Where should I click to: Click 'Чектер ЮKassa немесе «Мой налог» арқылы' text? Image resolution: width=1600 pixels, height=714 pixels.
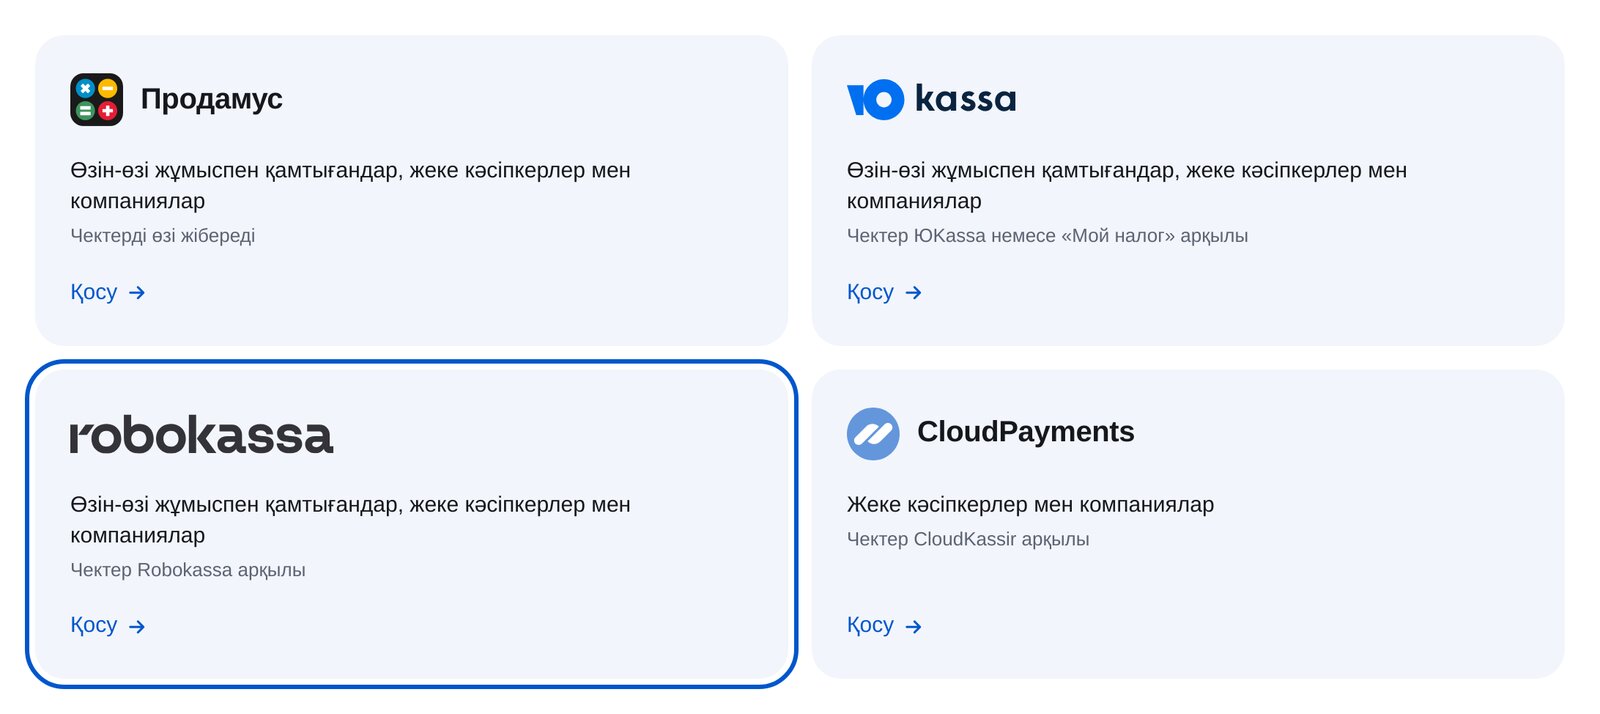click(x=1047, y=235)
